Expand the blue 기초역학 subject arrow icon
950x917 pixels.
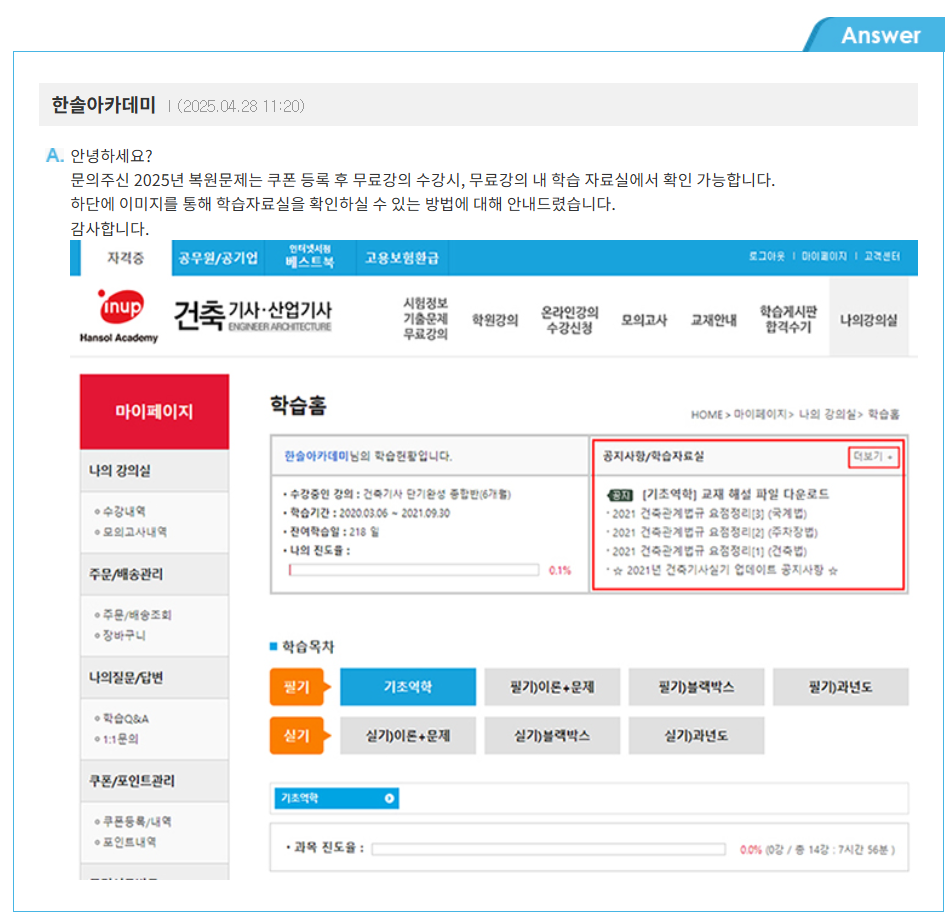[x=390, y=798]
